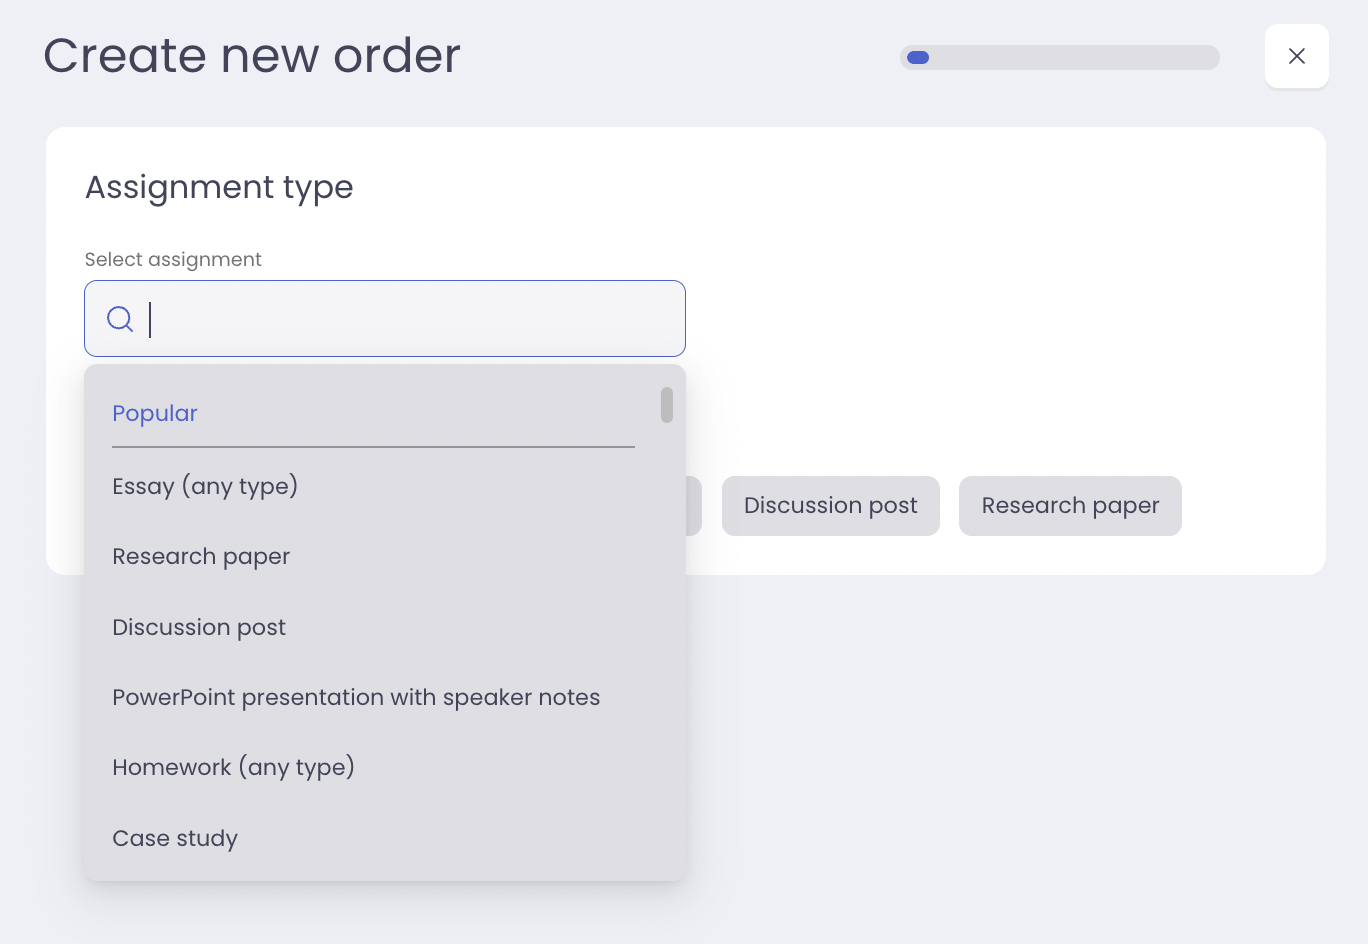
Task: Click the chip partly hidden behind the dropdown
Action: point(694,506)
